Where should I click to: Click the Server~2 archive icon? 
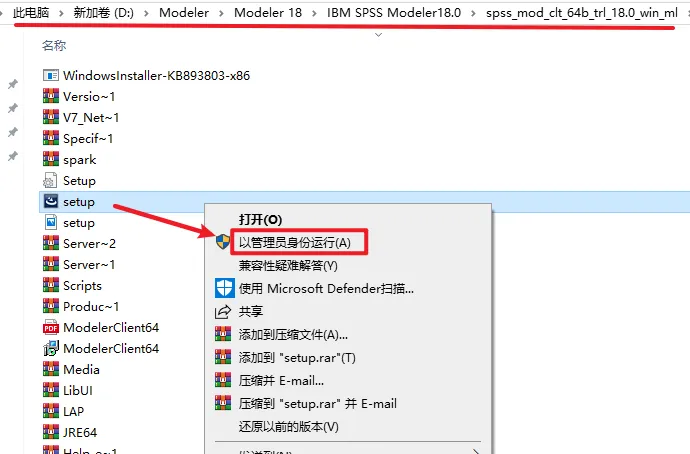51,243
